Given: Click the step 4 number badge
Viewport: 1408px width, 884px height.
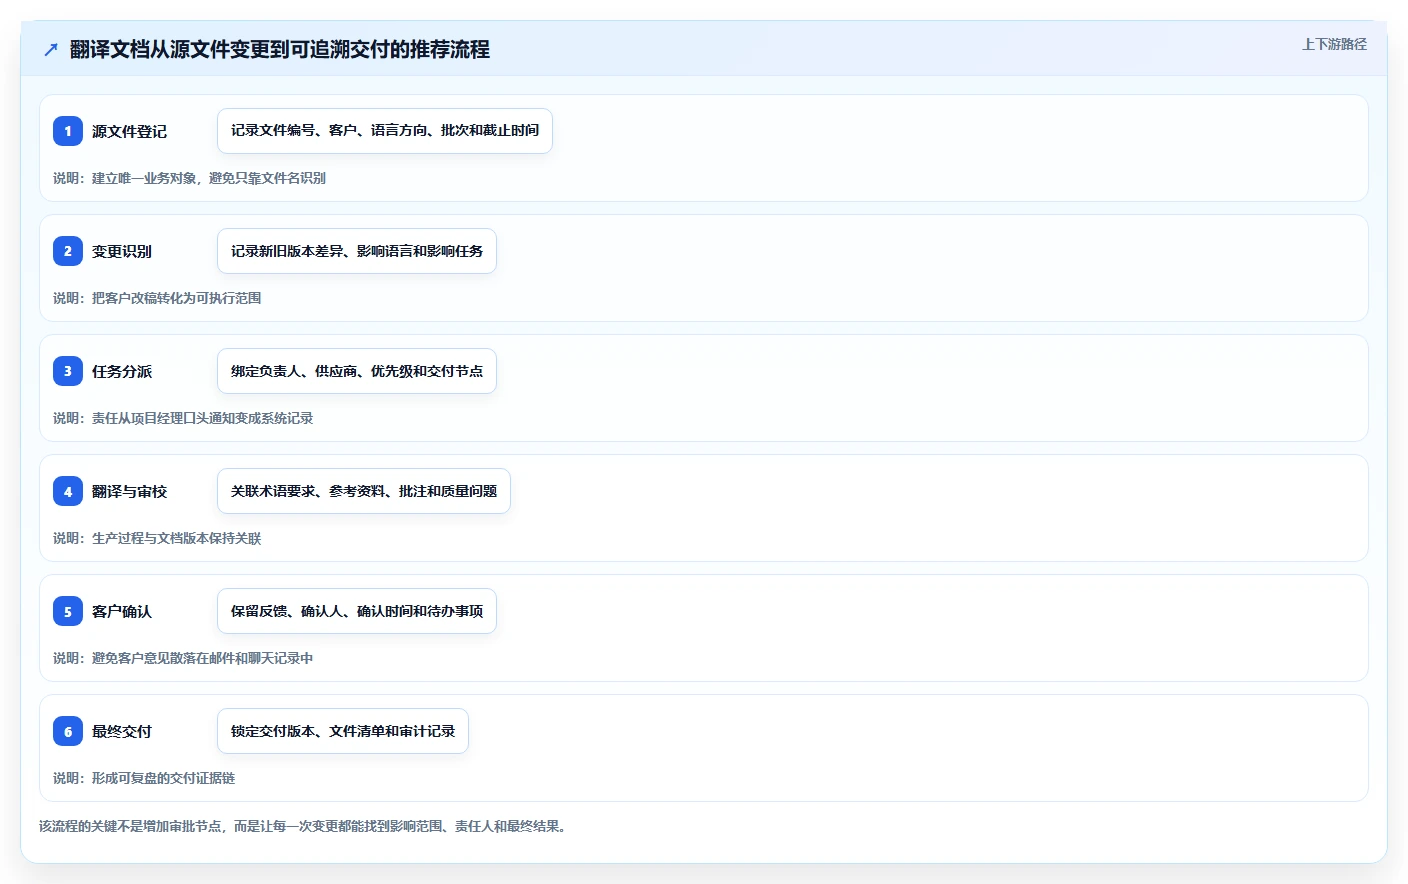Looking at the screenshot, I should click(68, 491).
